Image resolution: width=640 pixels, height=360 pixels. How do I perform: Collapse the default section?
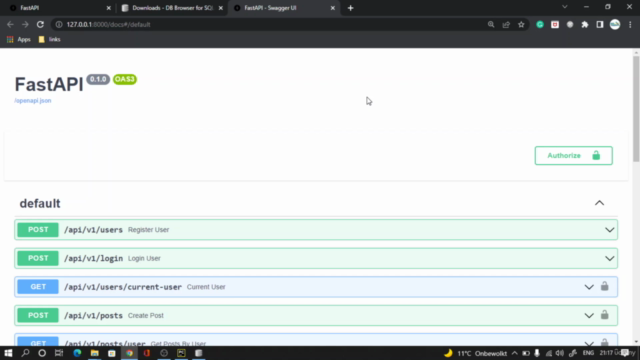click(599, 203)
